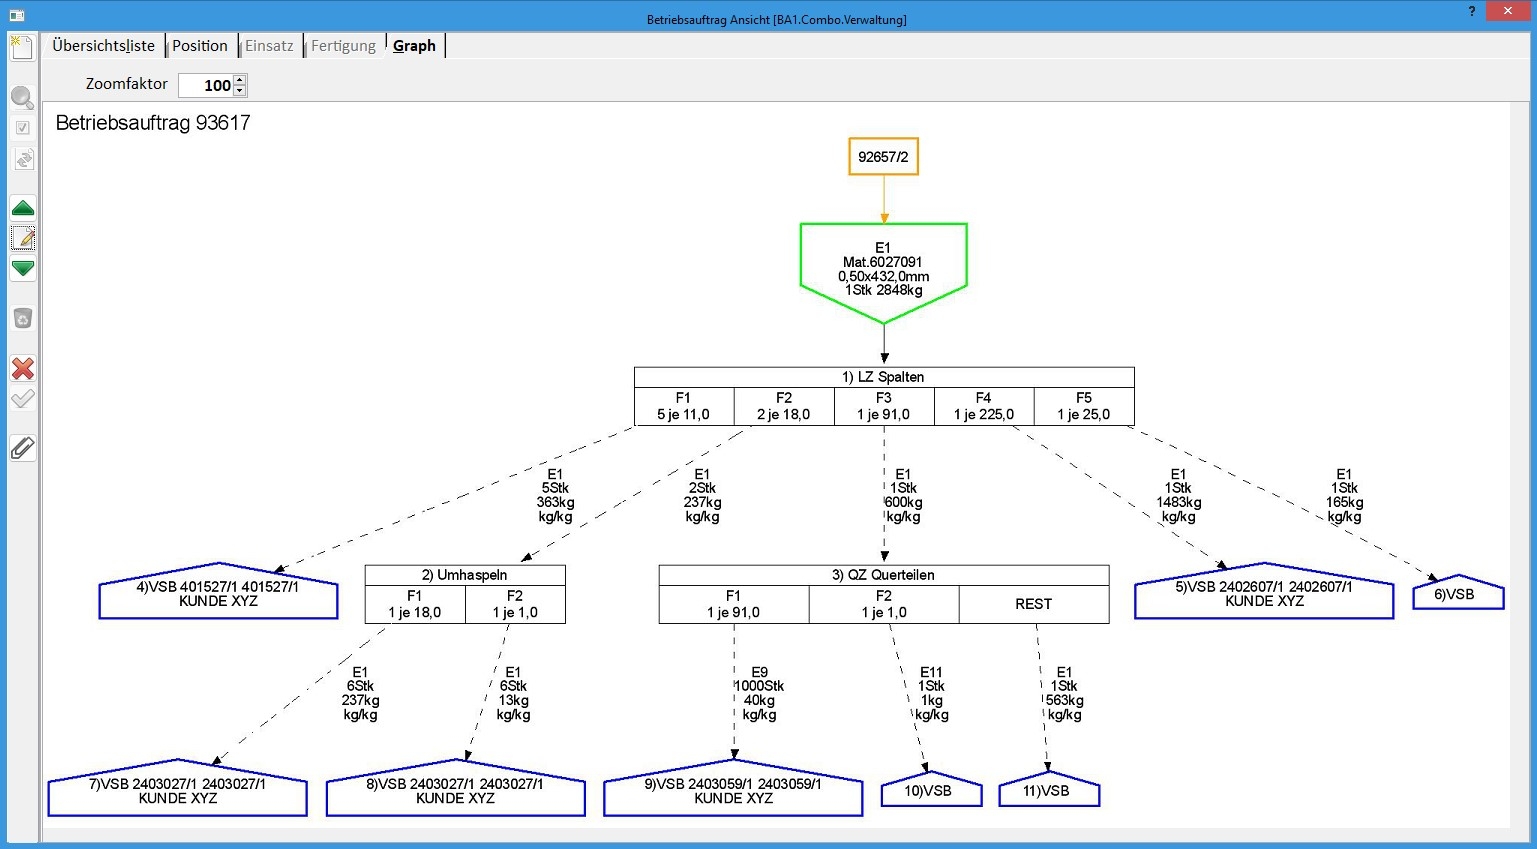This screenshot has height=849, width=1537.
Task: Click edge label E1 1Stk 1483kg
Action: coord(1179,496)
